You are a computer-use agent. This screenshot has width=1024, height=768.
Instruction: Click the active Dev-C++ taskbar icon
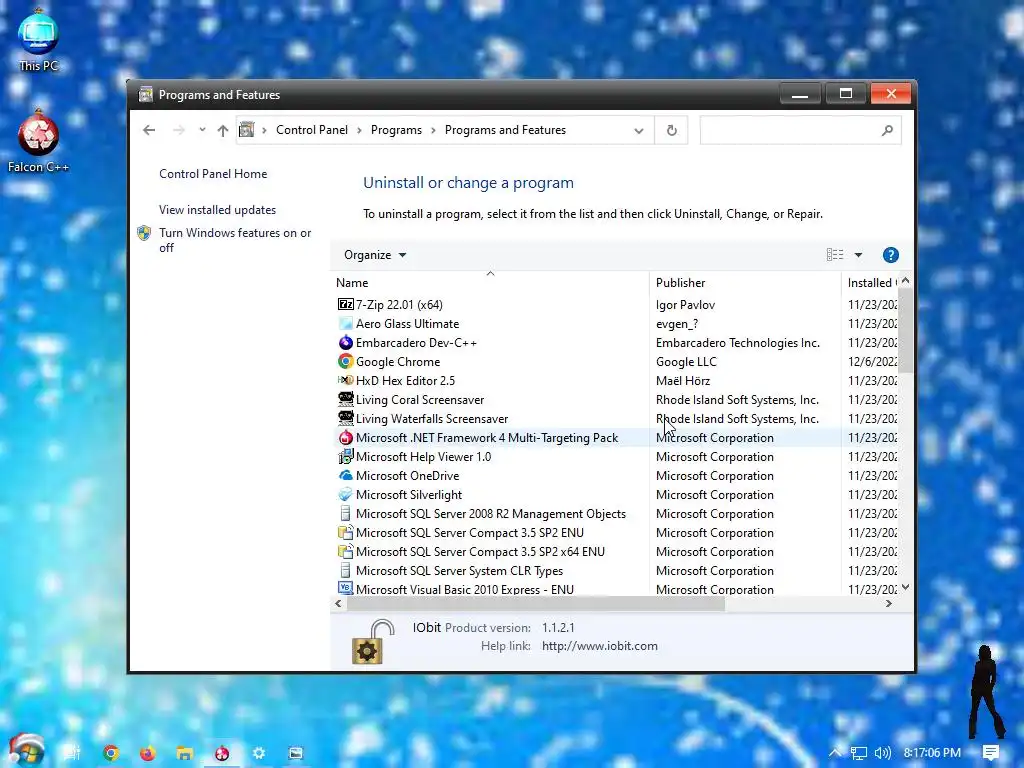[x=222, y=753]
